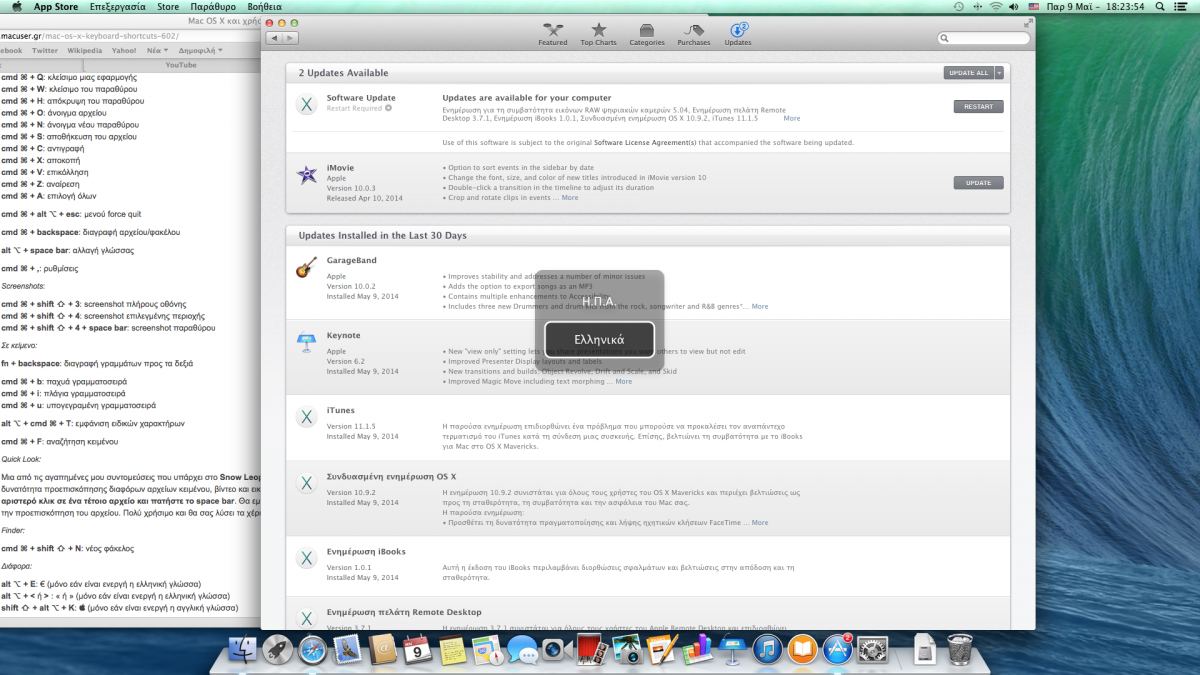Launch Safari from the Dock
1200x675 pixels.
(x=313, y=651)
